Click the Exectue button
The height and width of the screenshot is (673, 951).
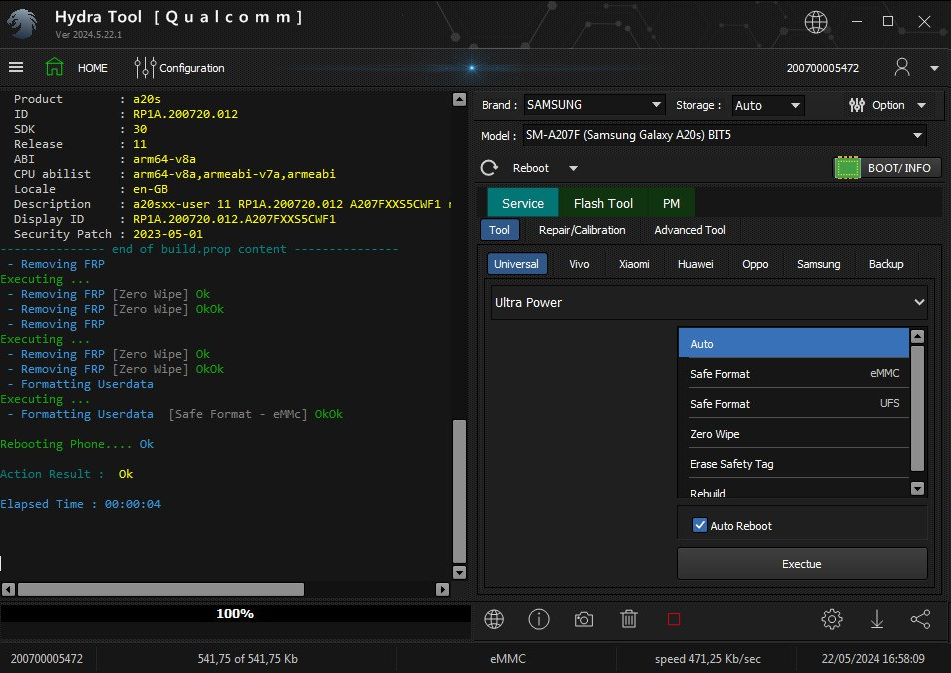(802, 564)
